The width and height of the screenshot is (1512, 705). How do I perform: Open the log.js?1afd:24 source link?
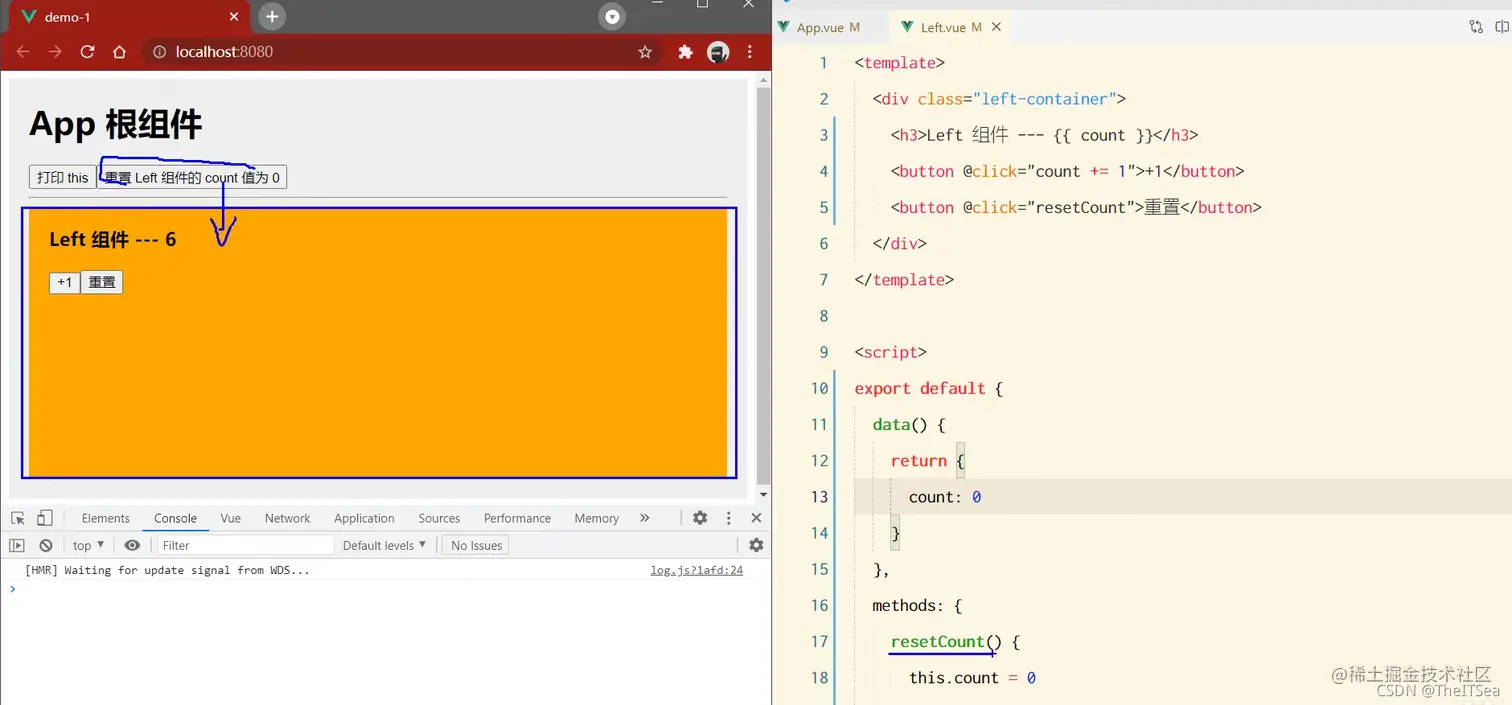tap(697, 570)
